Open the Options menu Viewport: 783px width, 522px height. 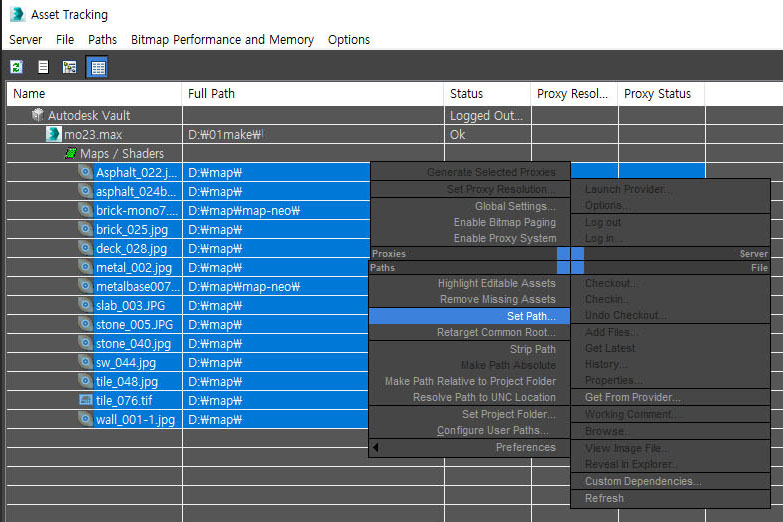pyautogui.click(x=349, y=39)
